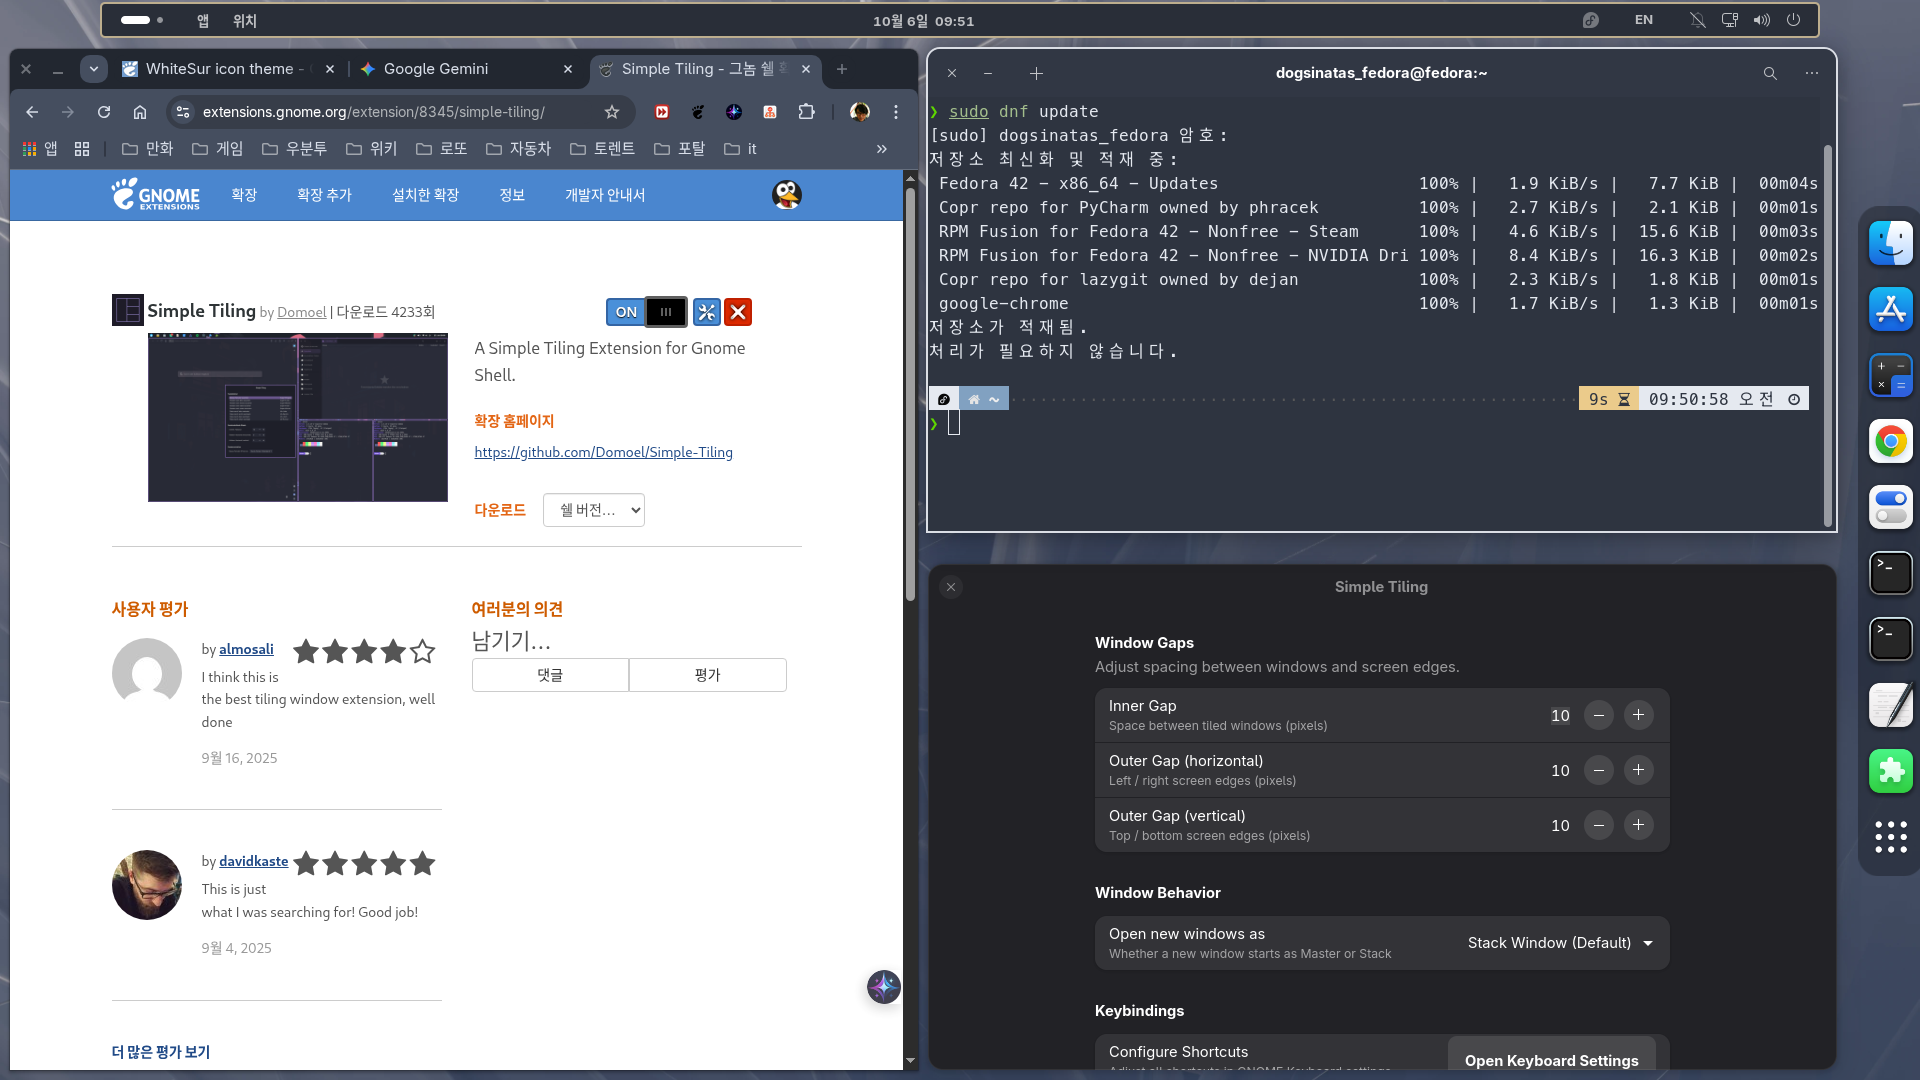Open the 설치한 확장 menu item
The width and height of the screenshot is (1920, 1080).
tap(425, 195)
